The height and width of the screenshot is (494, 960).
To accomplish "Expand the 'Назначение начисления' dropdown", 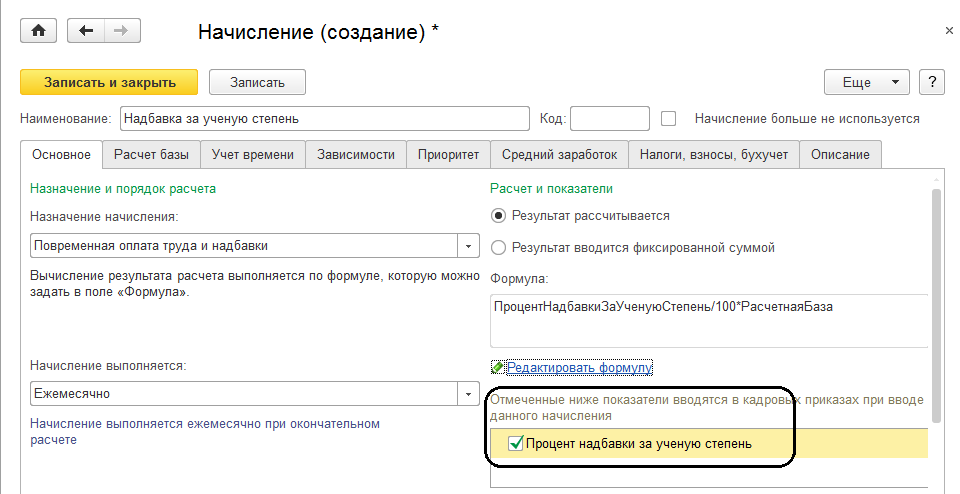I will pyautogui.click(x=469, y=246).
